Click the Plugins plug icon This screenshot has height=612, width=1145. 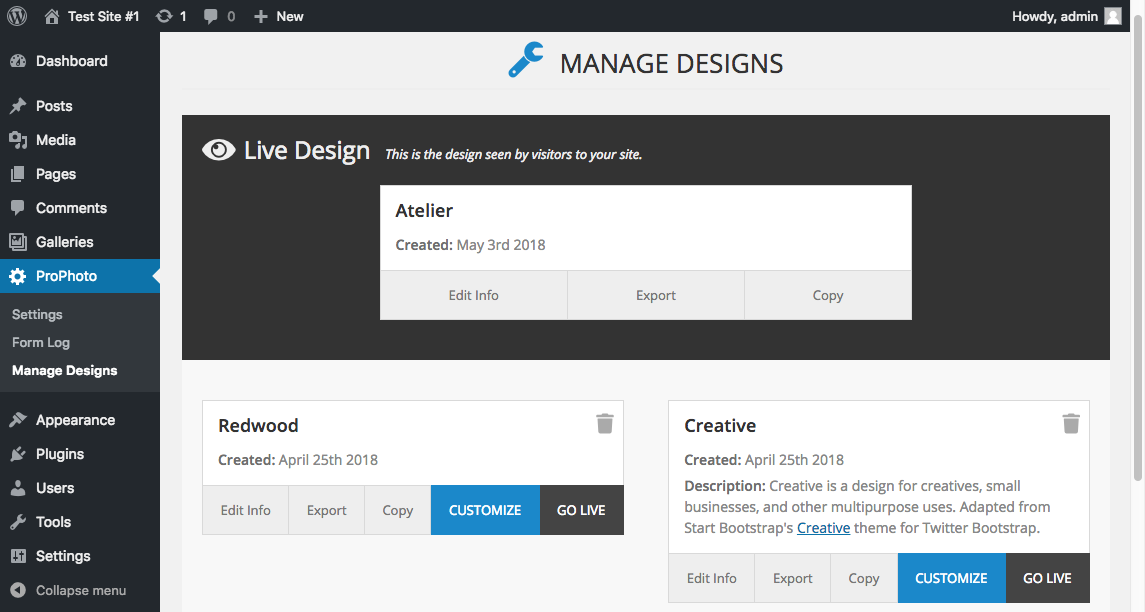pos(18,454)
